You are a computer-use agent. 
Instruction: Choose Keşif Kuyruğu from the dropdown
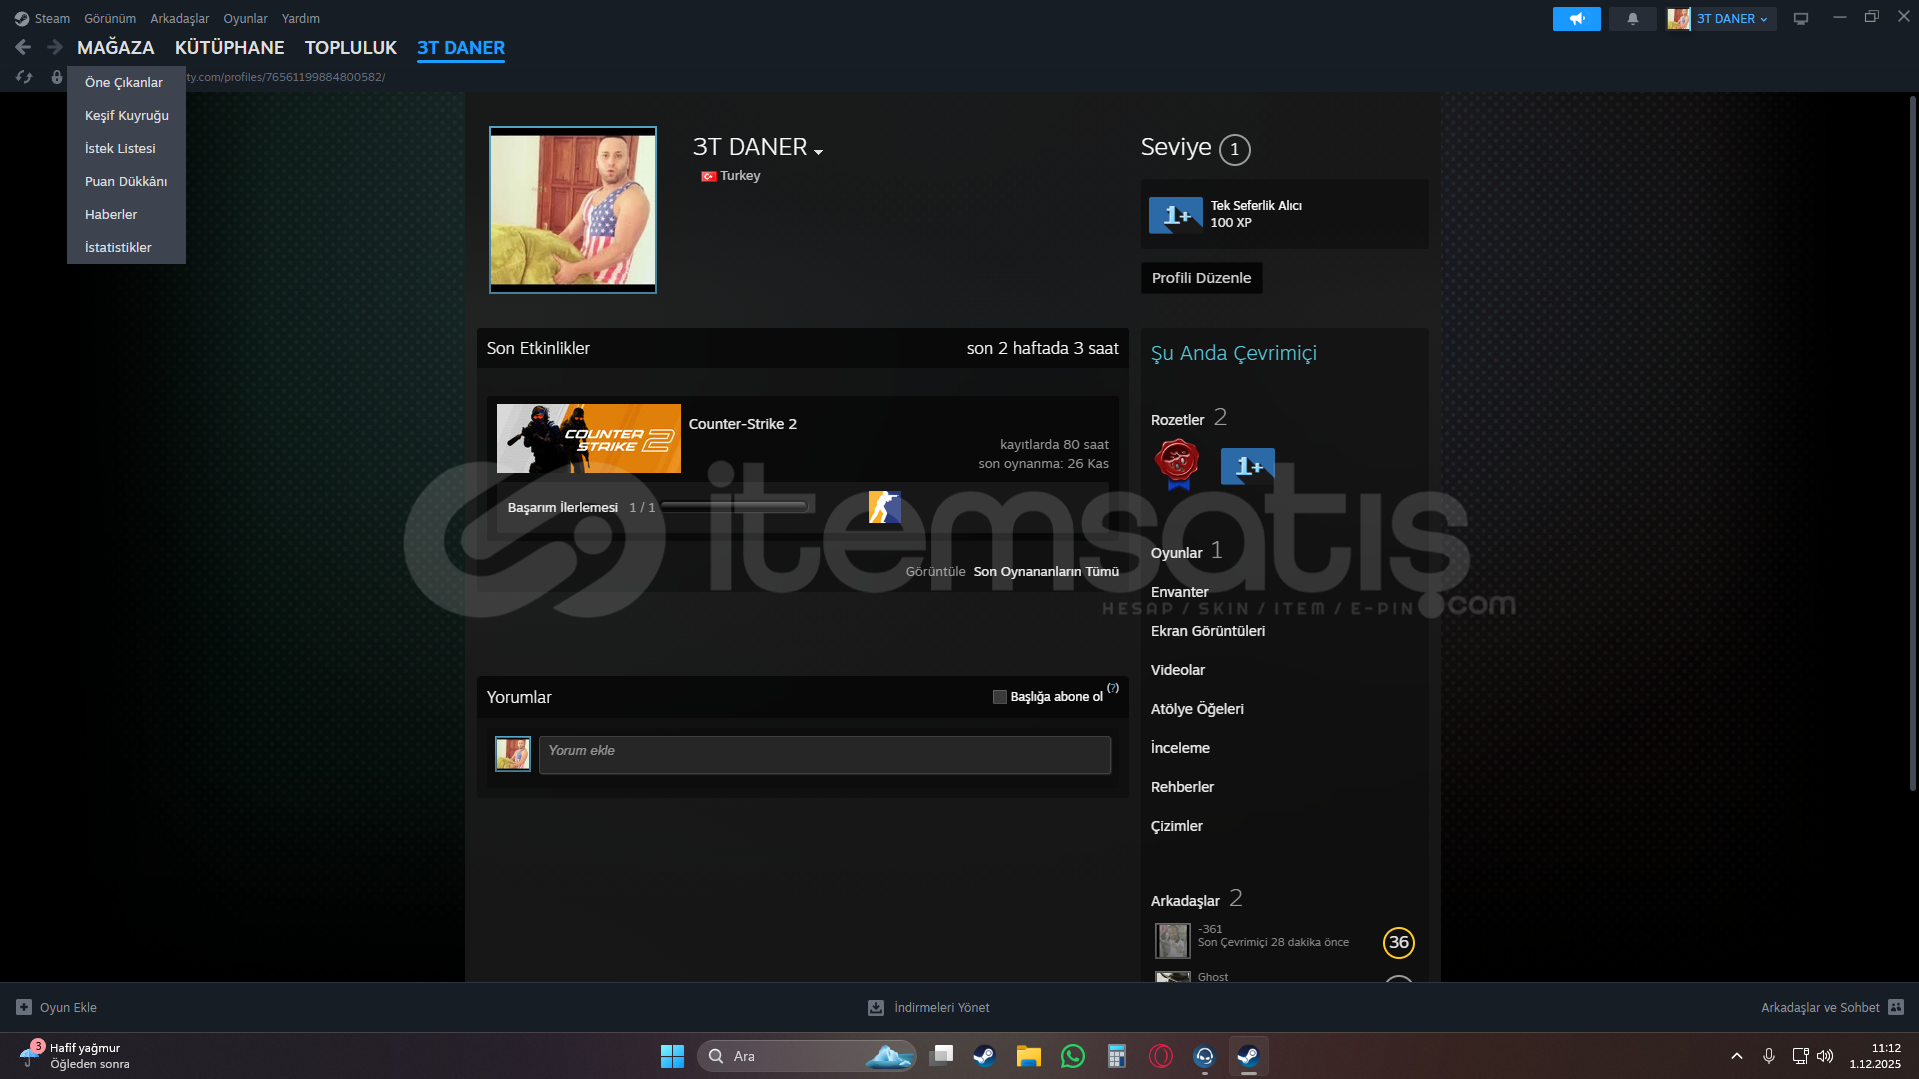pyautogui.click(x=126, y=115)
